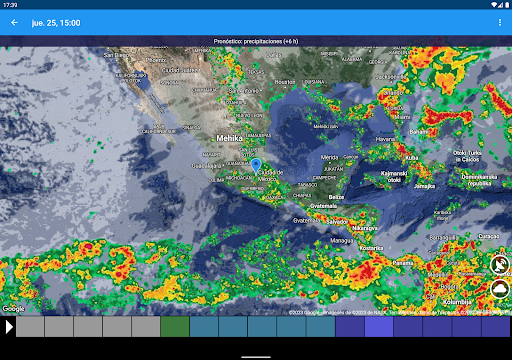
Task: Click the 'Kostarika' country label
Action: (371, 248)
